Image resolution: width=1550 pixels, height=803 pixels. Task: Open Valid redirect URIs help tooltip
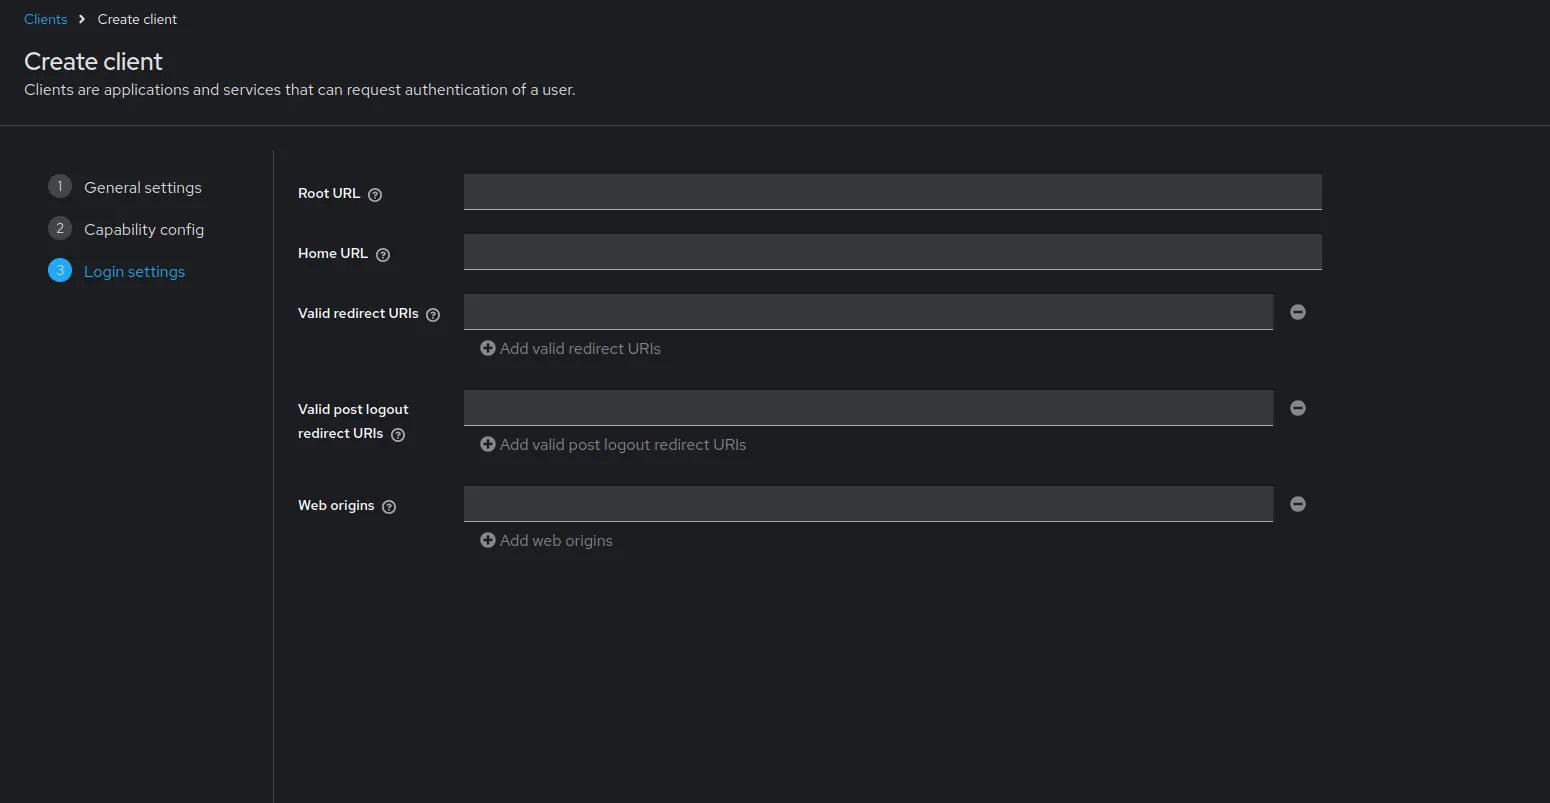click(x=433, y=315)
